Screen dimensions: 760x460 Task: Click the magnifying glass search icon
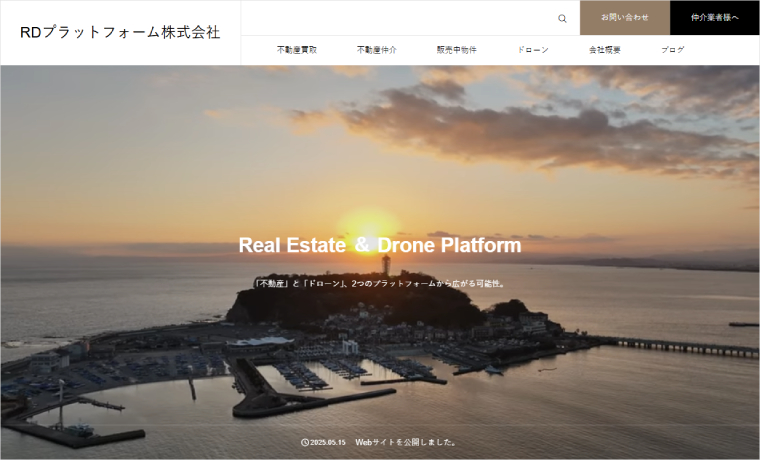tap(562, 18)
